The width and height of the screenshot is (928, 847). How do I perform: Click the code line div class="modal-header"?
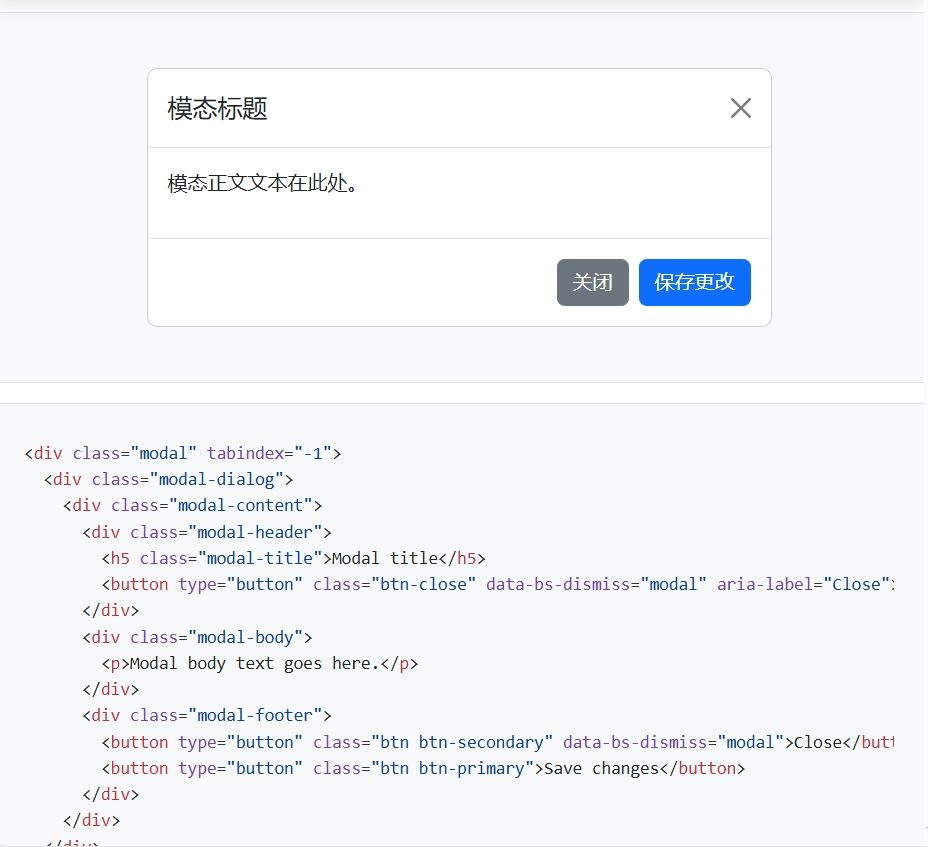point(207,532)
